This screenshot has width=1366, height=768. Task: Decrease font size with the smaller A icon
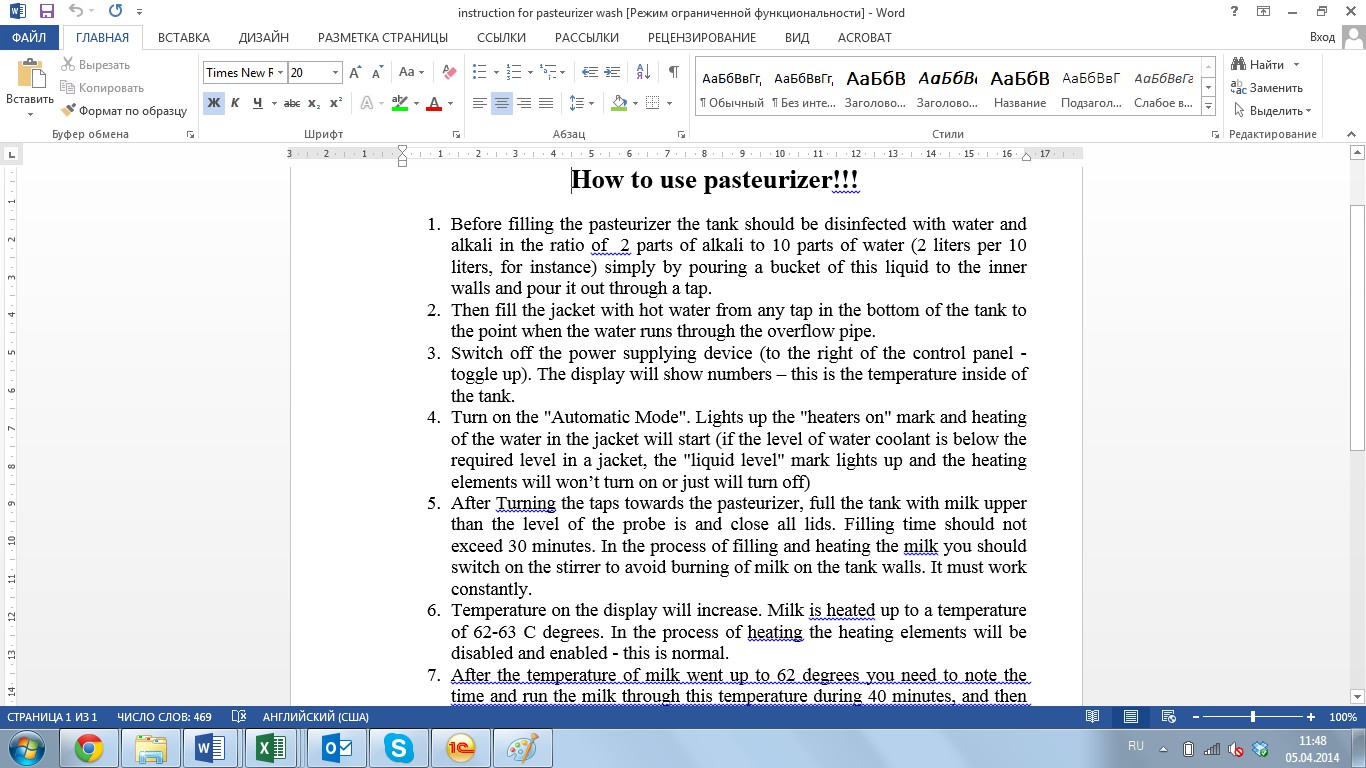click(x=378, y=73)
